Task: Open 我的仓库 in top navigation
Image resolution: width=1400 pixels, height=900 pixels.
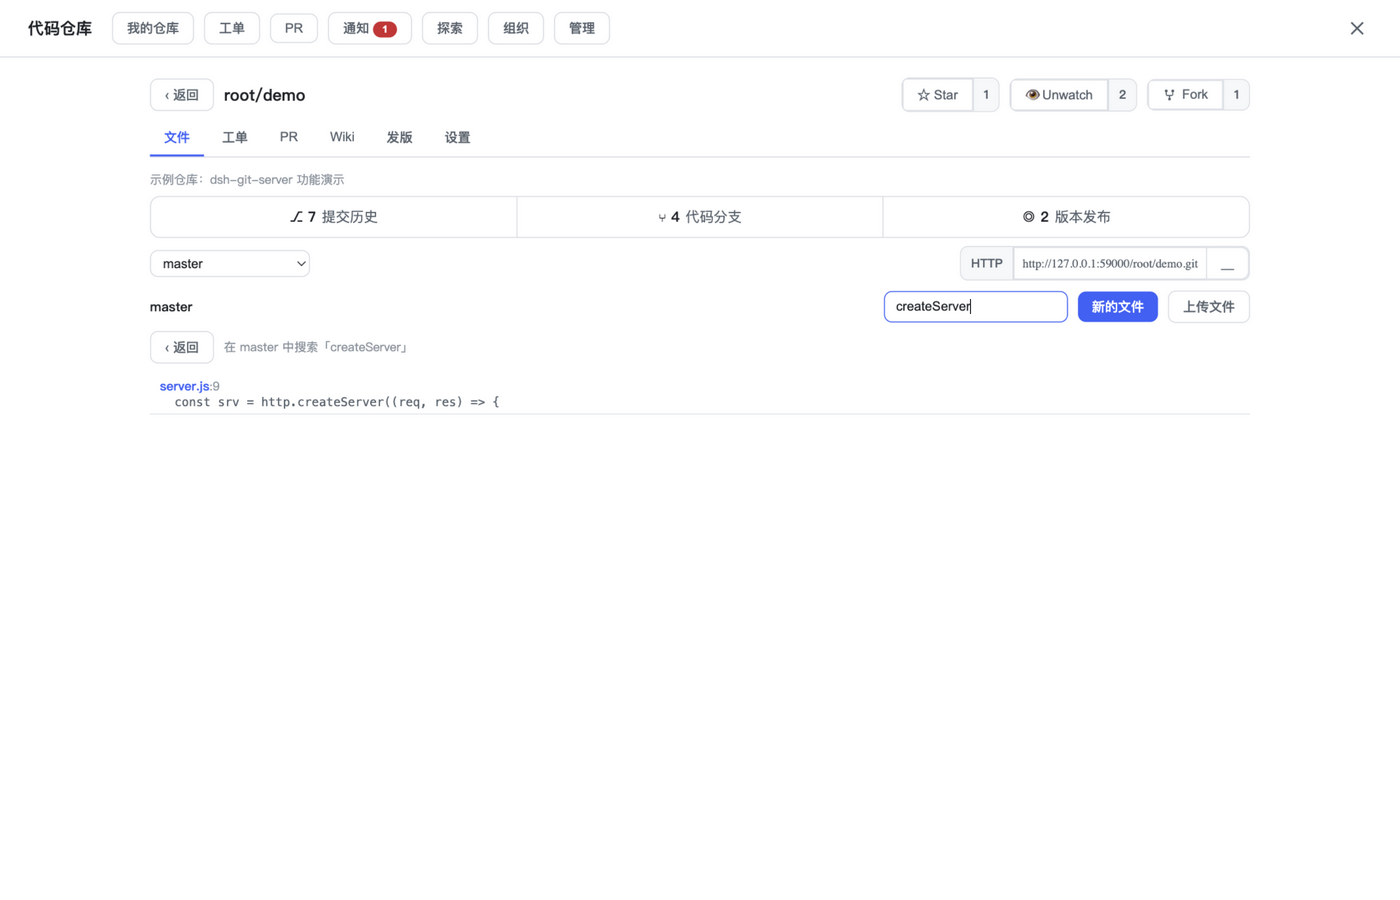Action: point(153,28)
